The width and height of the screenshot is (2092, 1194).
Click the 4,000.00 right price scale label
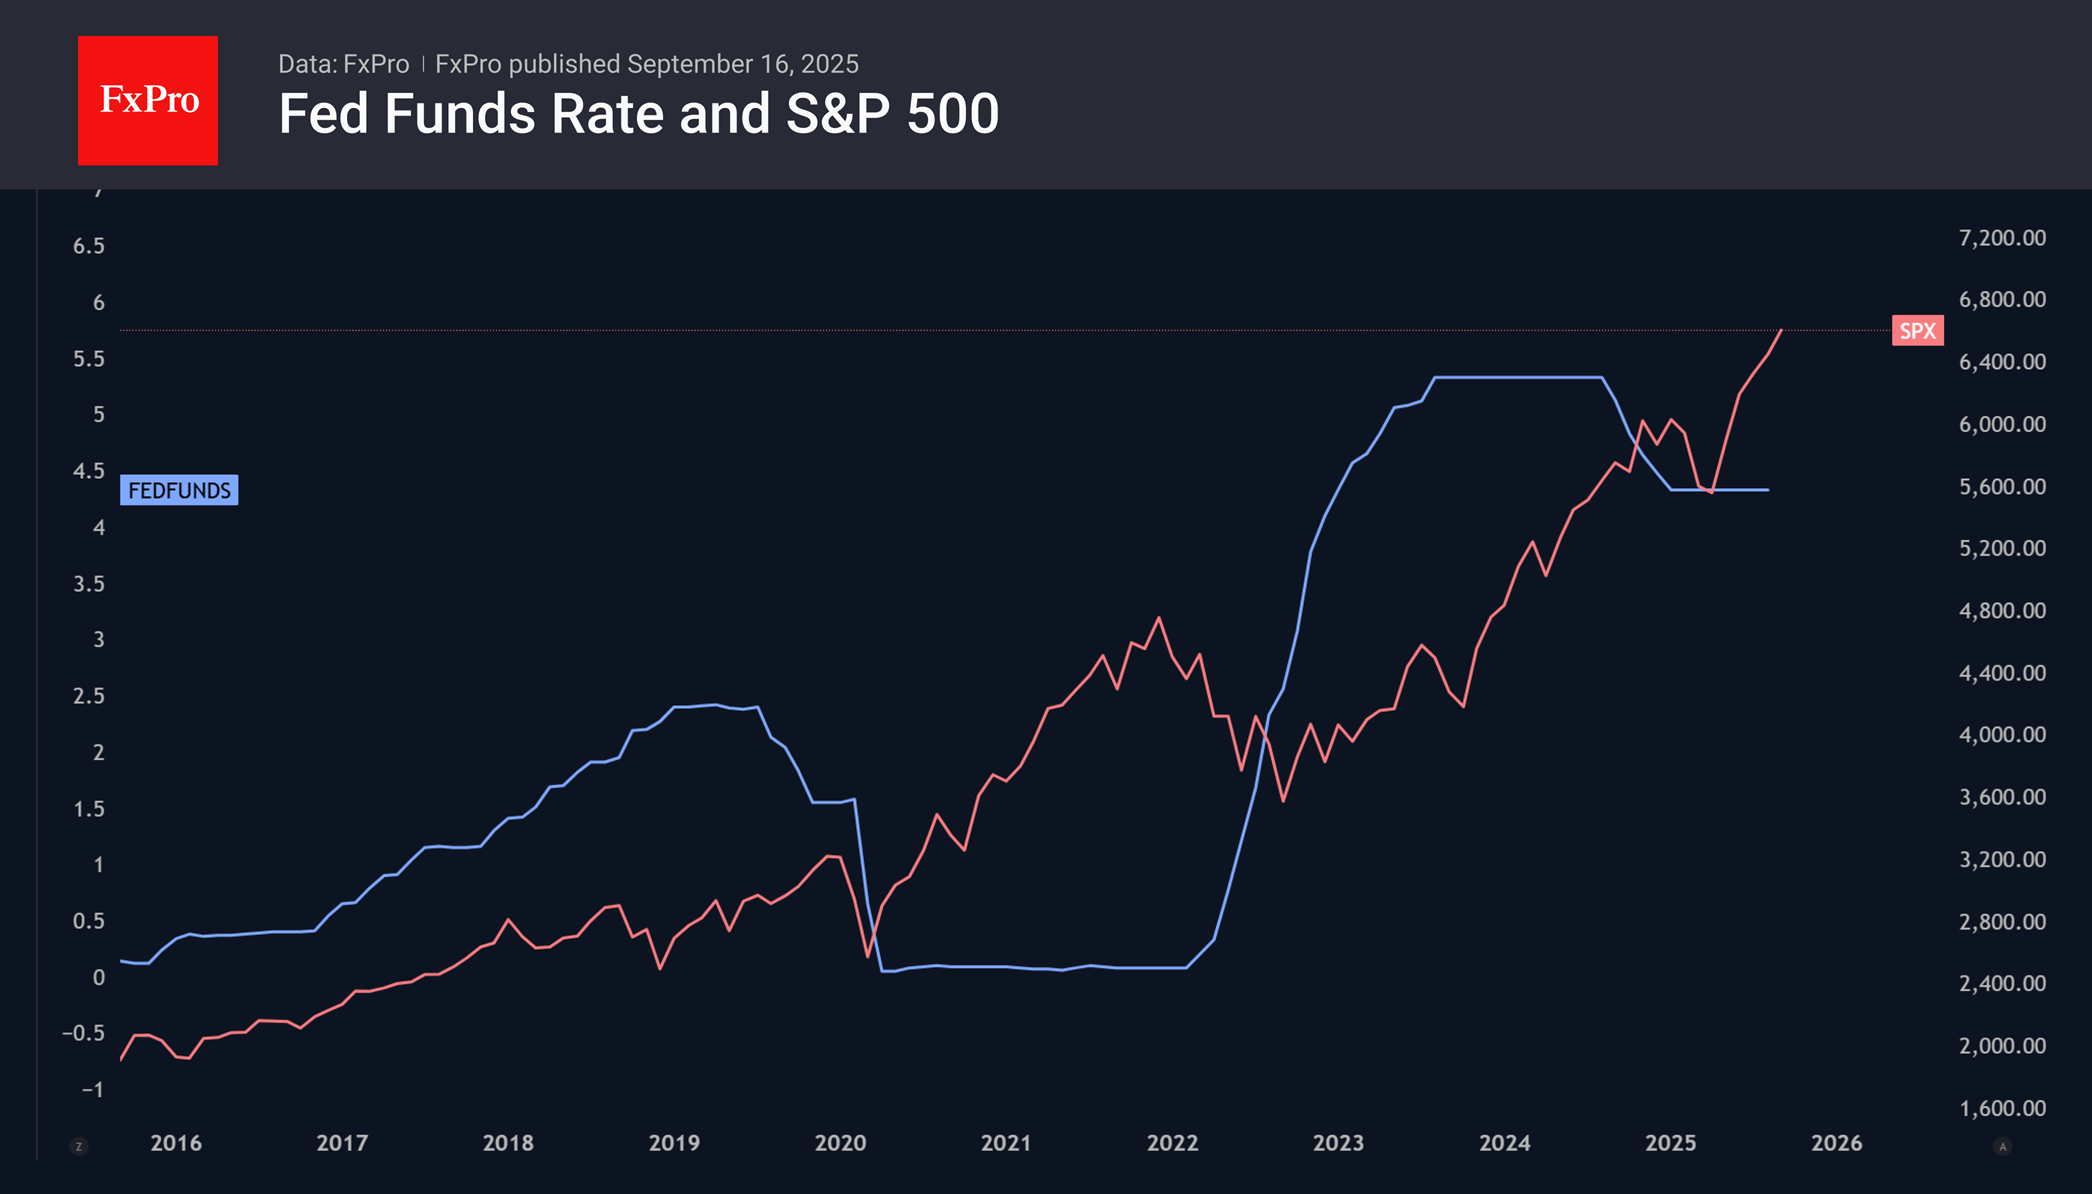click(x=2002, y=735)
